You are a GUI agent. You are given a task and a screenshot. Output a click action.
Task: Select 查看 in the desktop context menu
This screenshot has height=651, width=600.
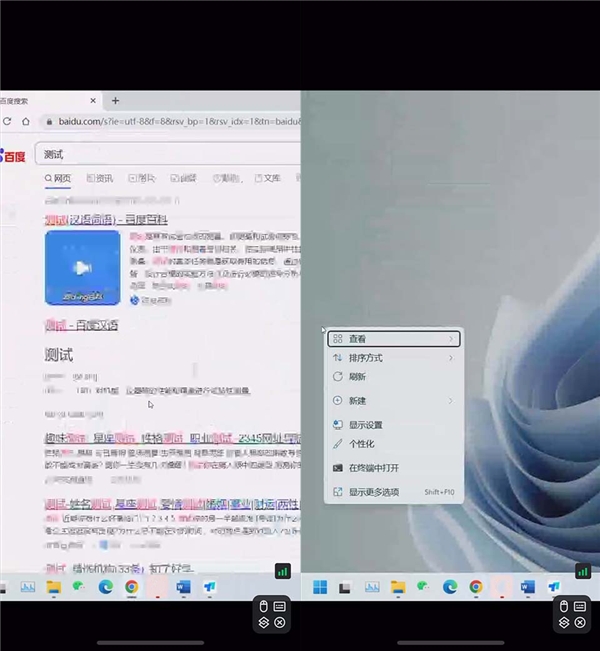point(394,339)
